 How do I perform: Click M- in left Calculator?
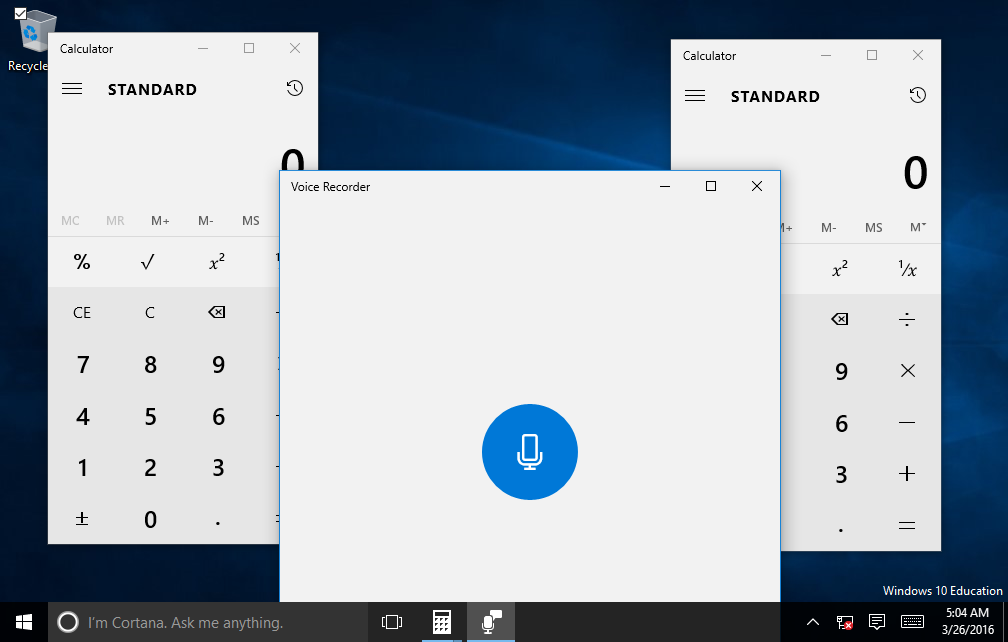click(205, 220)
